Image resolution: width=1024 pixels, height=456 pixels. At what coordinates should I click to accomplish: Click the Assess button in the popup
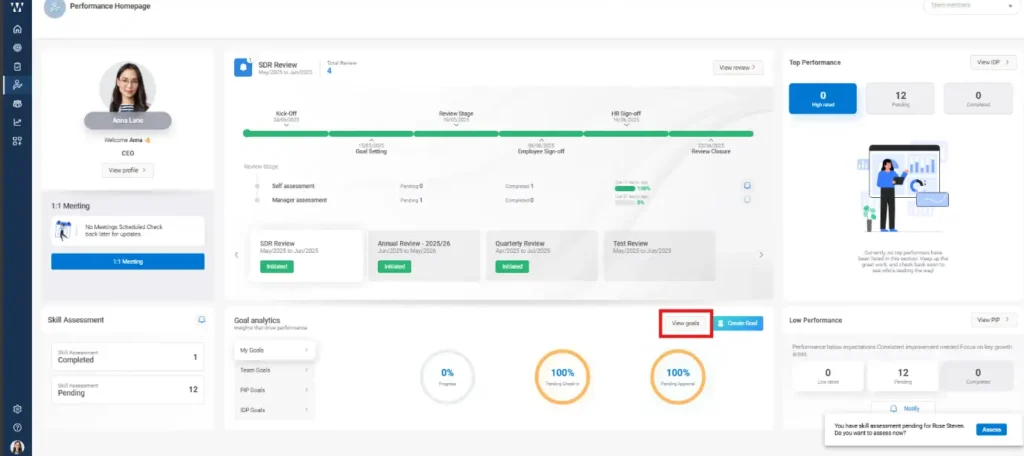[x=991, y=429]
